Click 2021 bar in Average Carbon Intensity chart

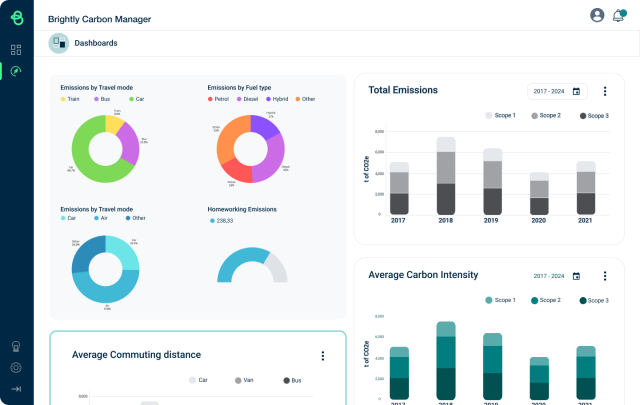click(x=586, y=373)
